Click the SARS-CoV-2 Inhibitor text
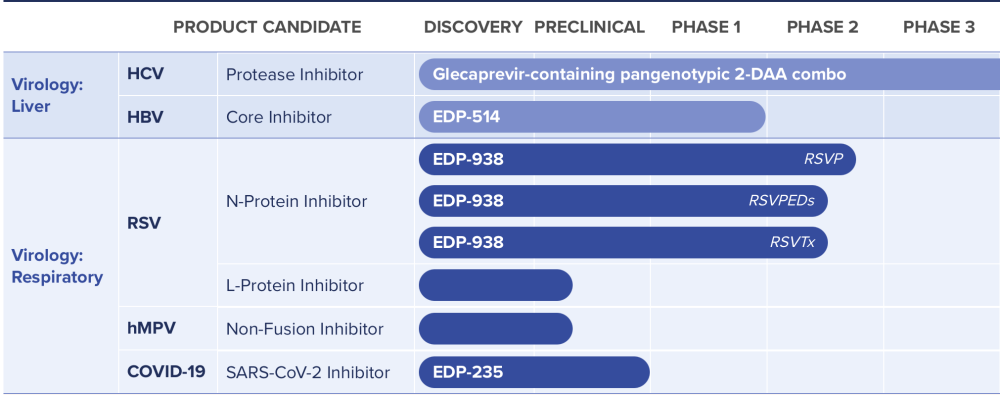Screen dimensions: 1000x395 pos(308,372)
